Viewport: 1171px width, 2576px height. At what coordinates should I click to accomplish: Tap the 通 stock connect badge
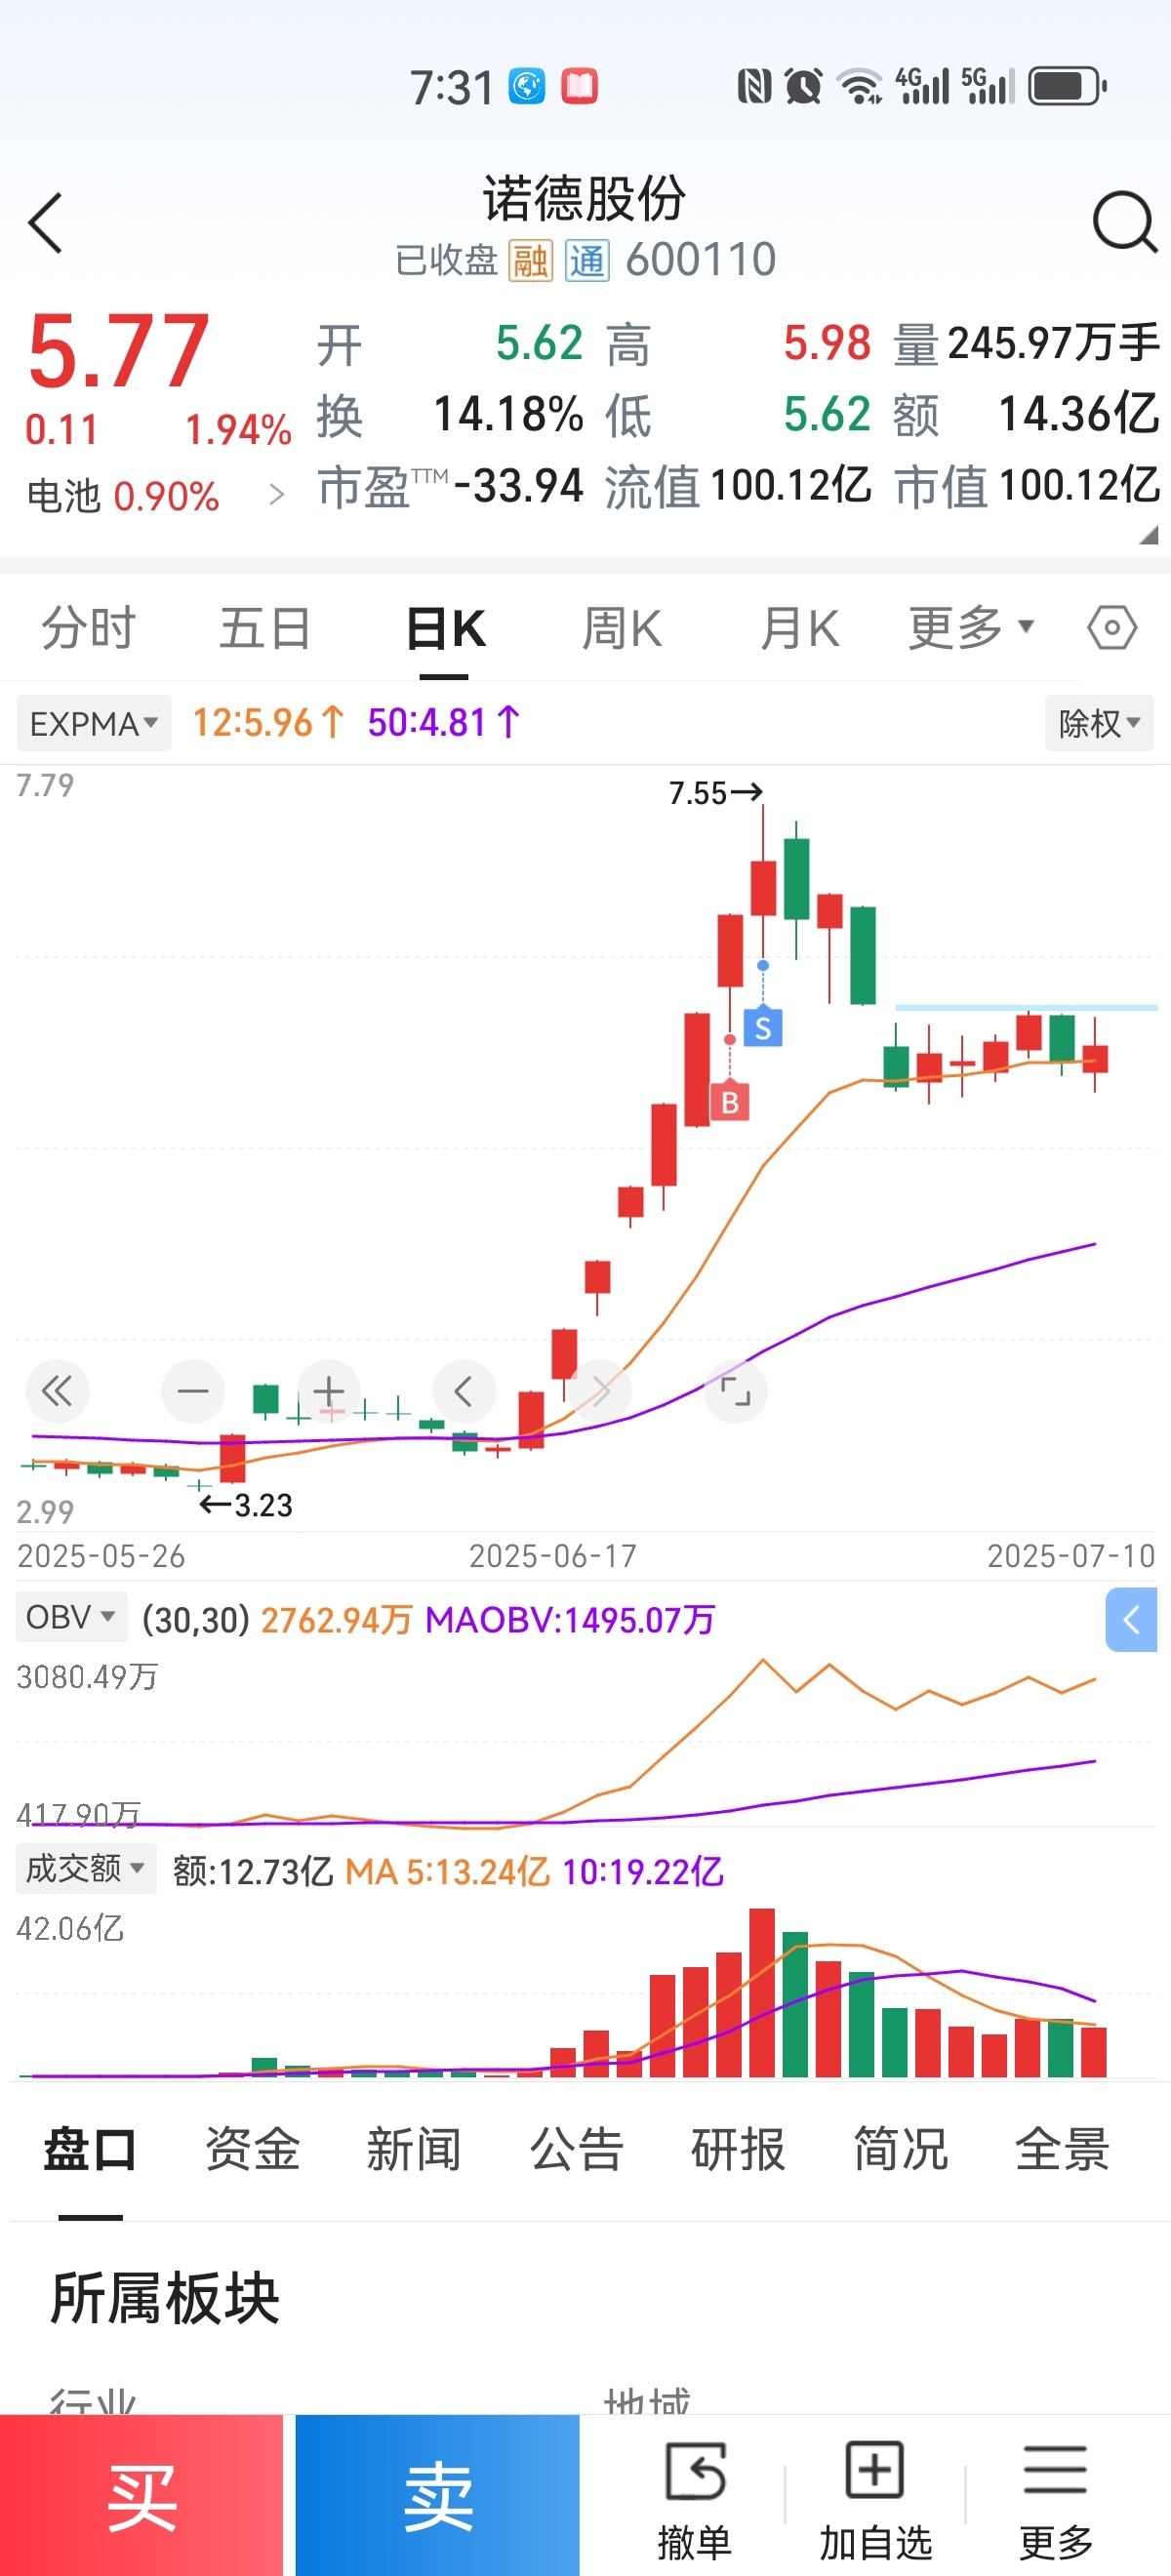587,261
